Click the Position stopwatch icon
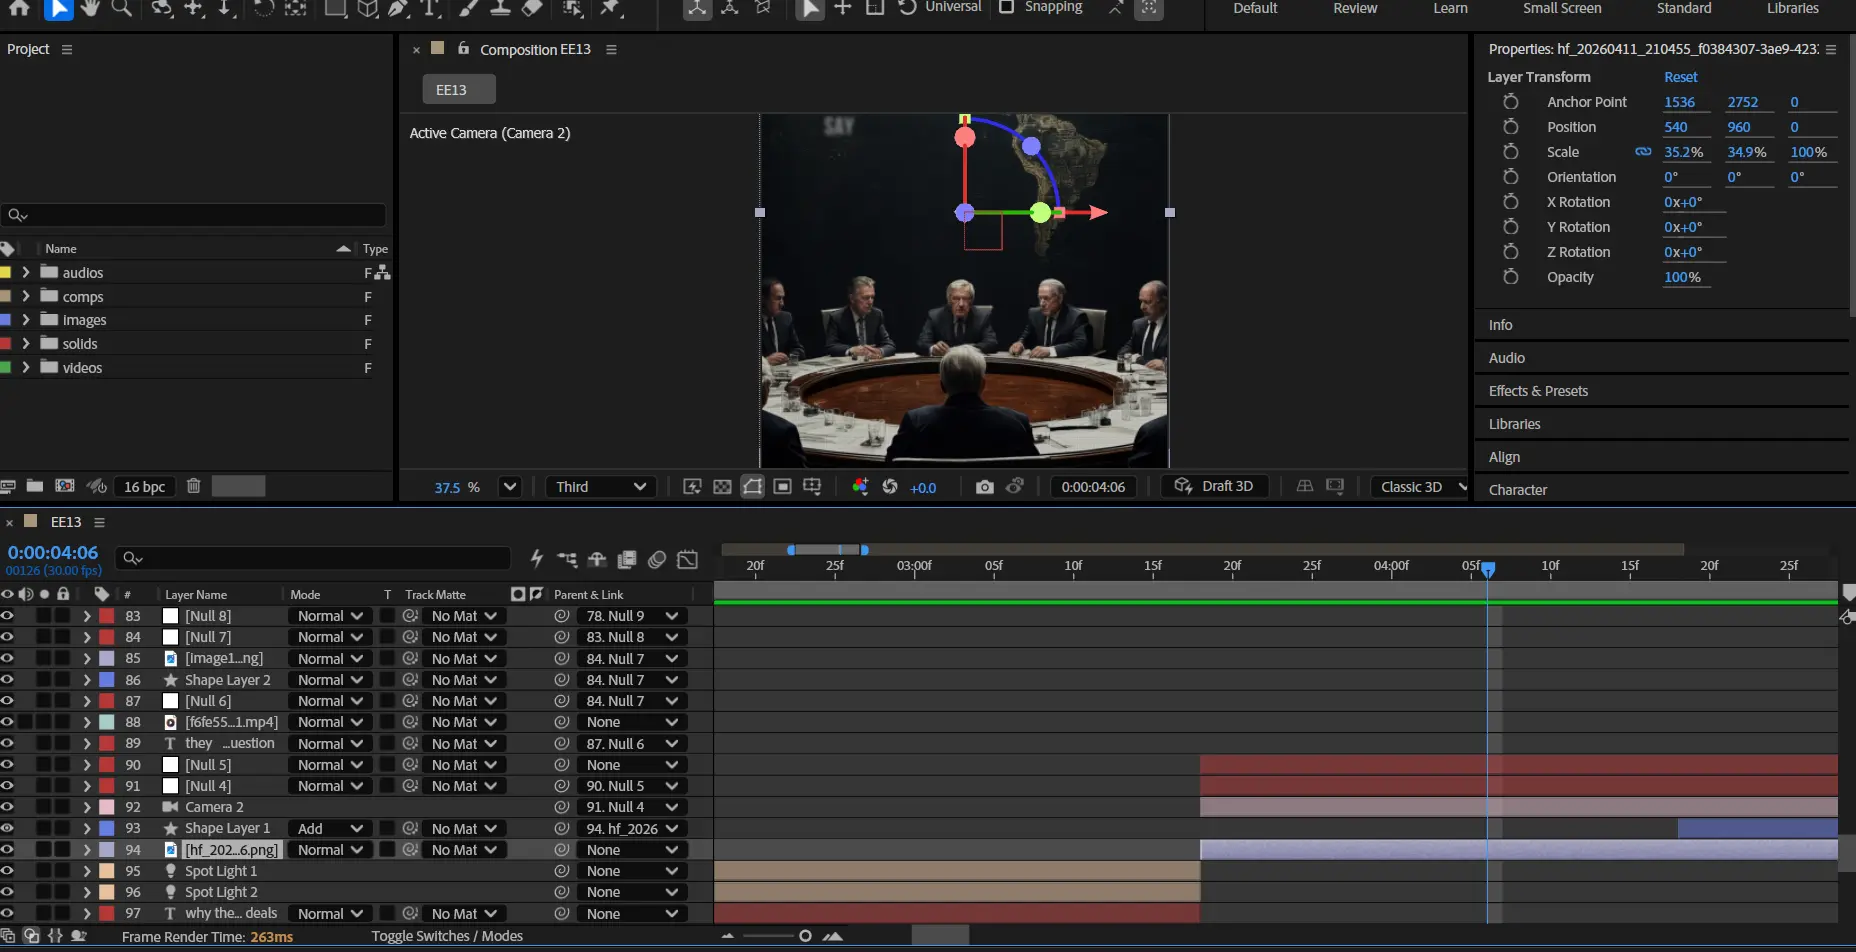Image resolution: width=1856 pixels, height=952 pixels. 1510,127
